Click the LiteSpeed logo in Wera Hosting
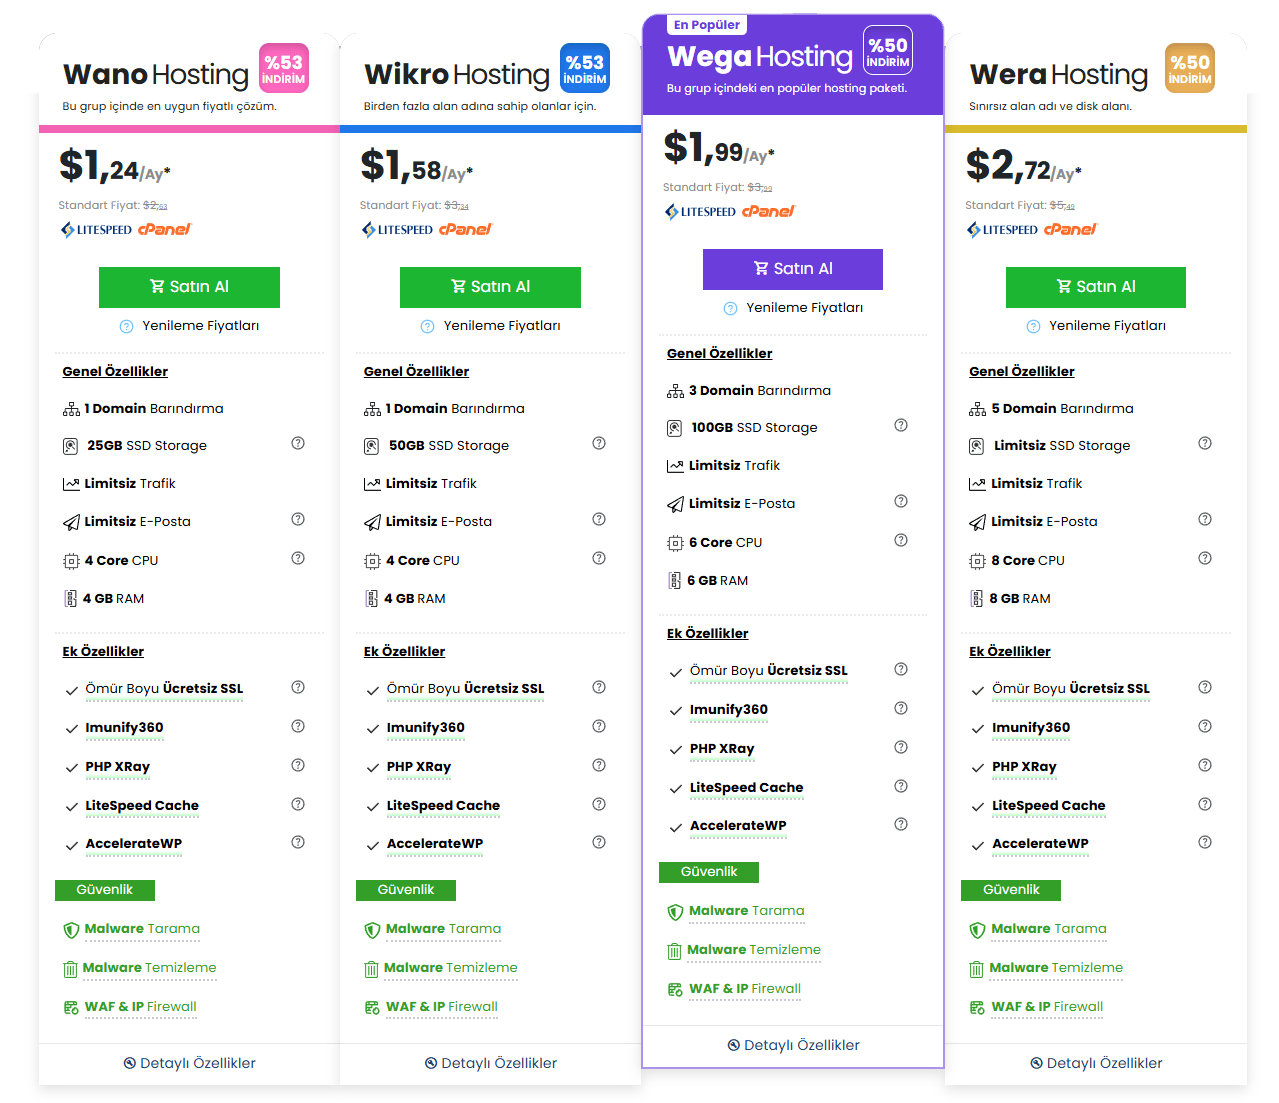 [1001, 229]
